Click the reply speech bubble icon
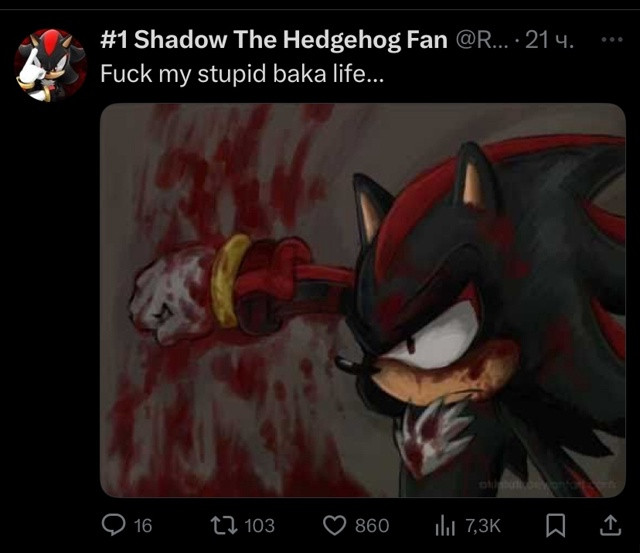Screen dimensions: 640x553 pos(113,525)
